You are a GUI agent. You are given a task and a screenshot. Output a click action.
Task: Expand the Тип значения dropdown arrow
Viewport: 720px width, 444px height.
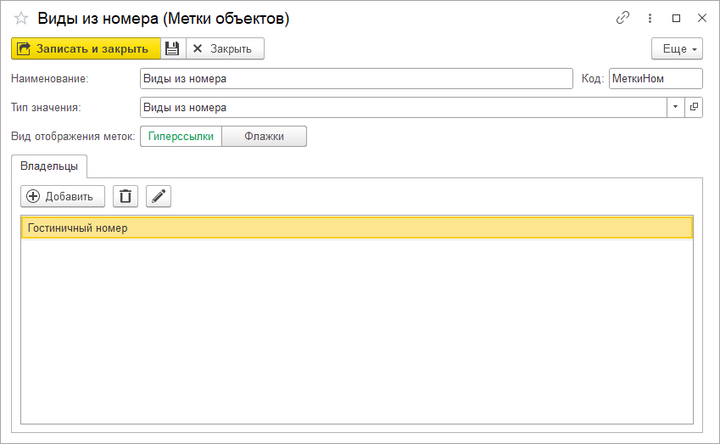(x=675, y=107)
